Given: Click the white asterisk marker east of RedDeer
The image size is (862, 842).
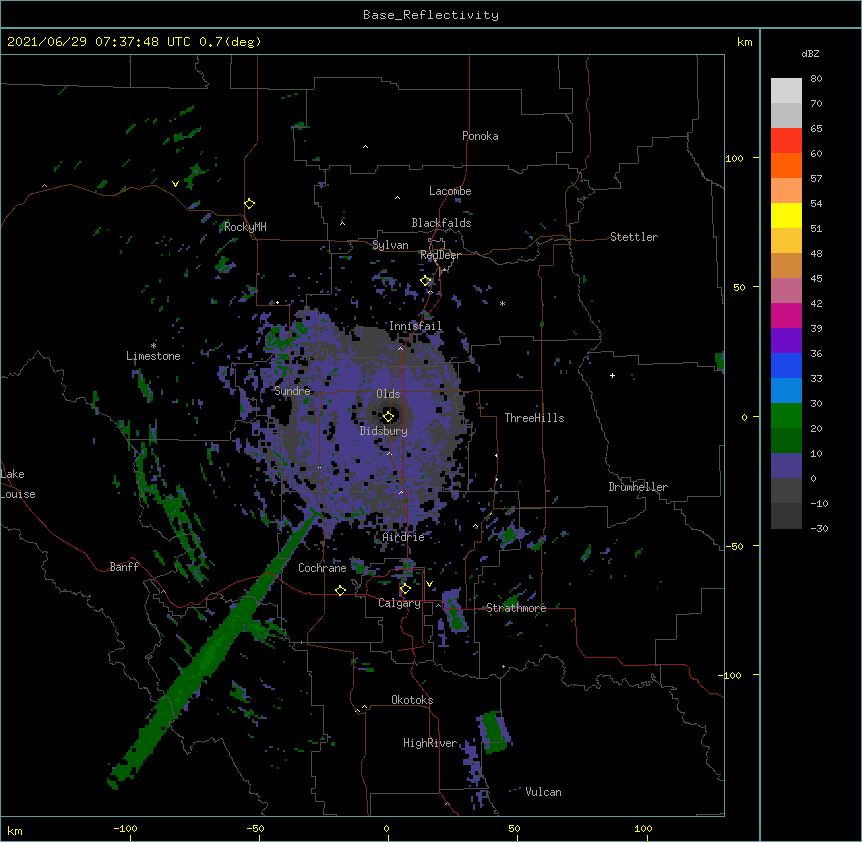Looking at the screenshot, I should (502, 303).
